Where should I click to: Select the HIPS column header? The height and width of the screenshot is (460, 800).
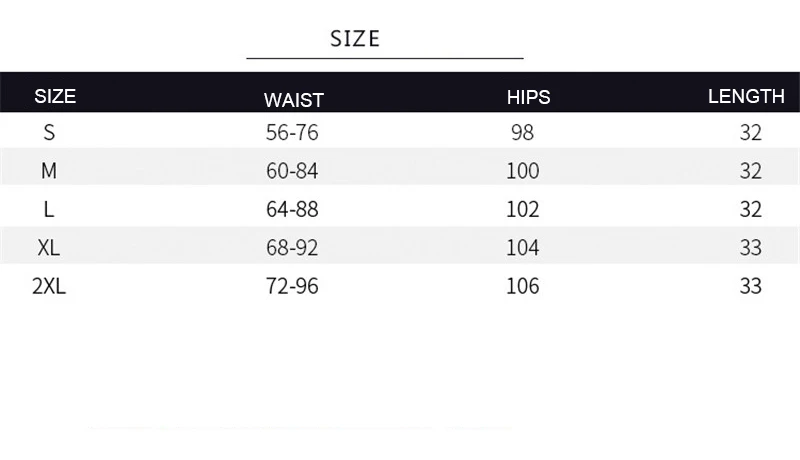pyautogui.click(x=529, y=97)
